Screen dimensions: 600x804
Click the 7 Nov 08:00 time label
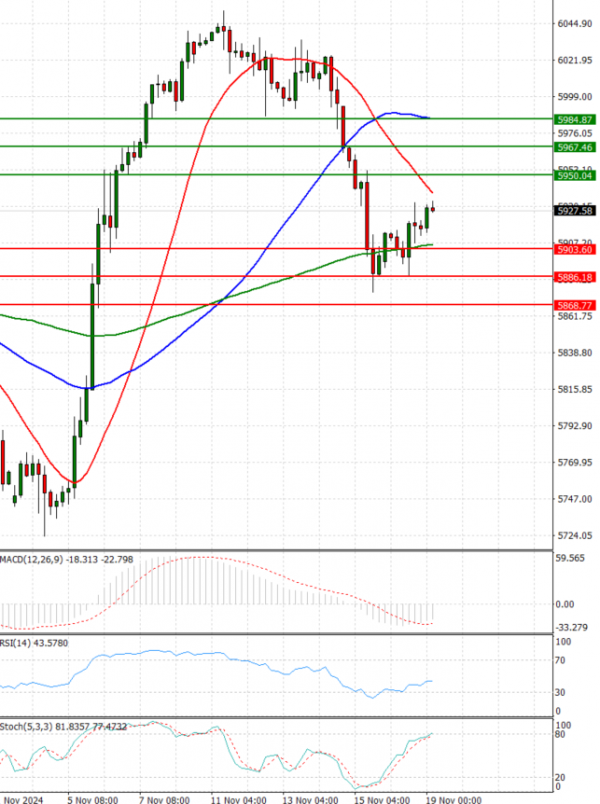click(x=164, y=799)
